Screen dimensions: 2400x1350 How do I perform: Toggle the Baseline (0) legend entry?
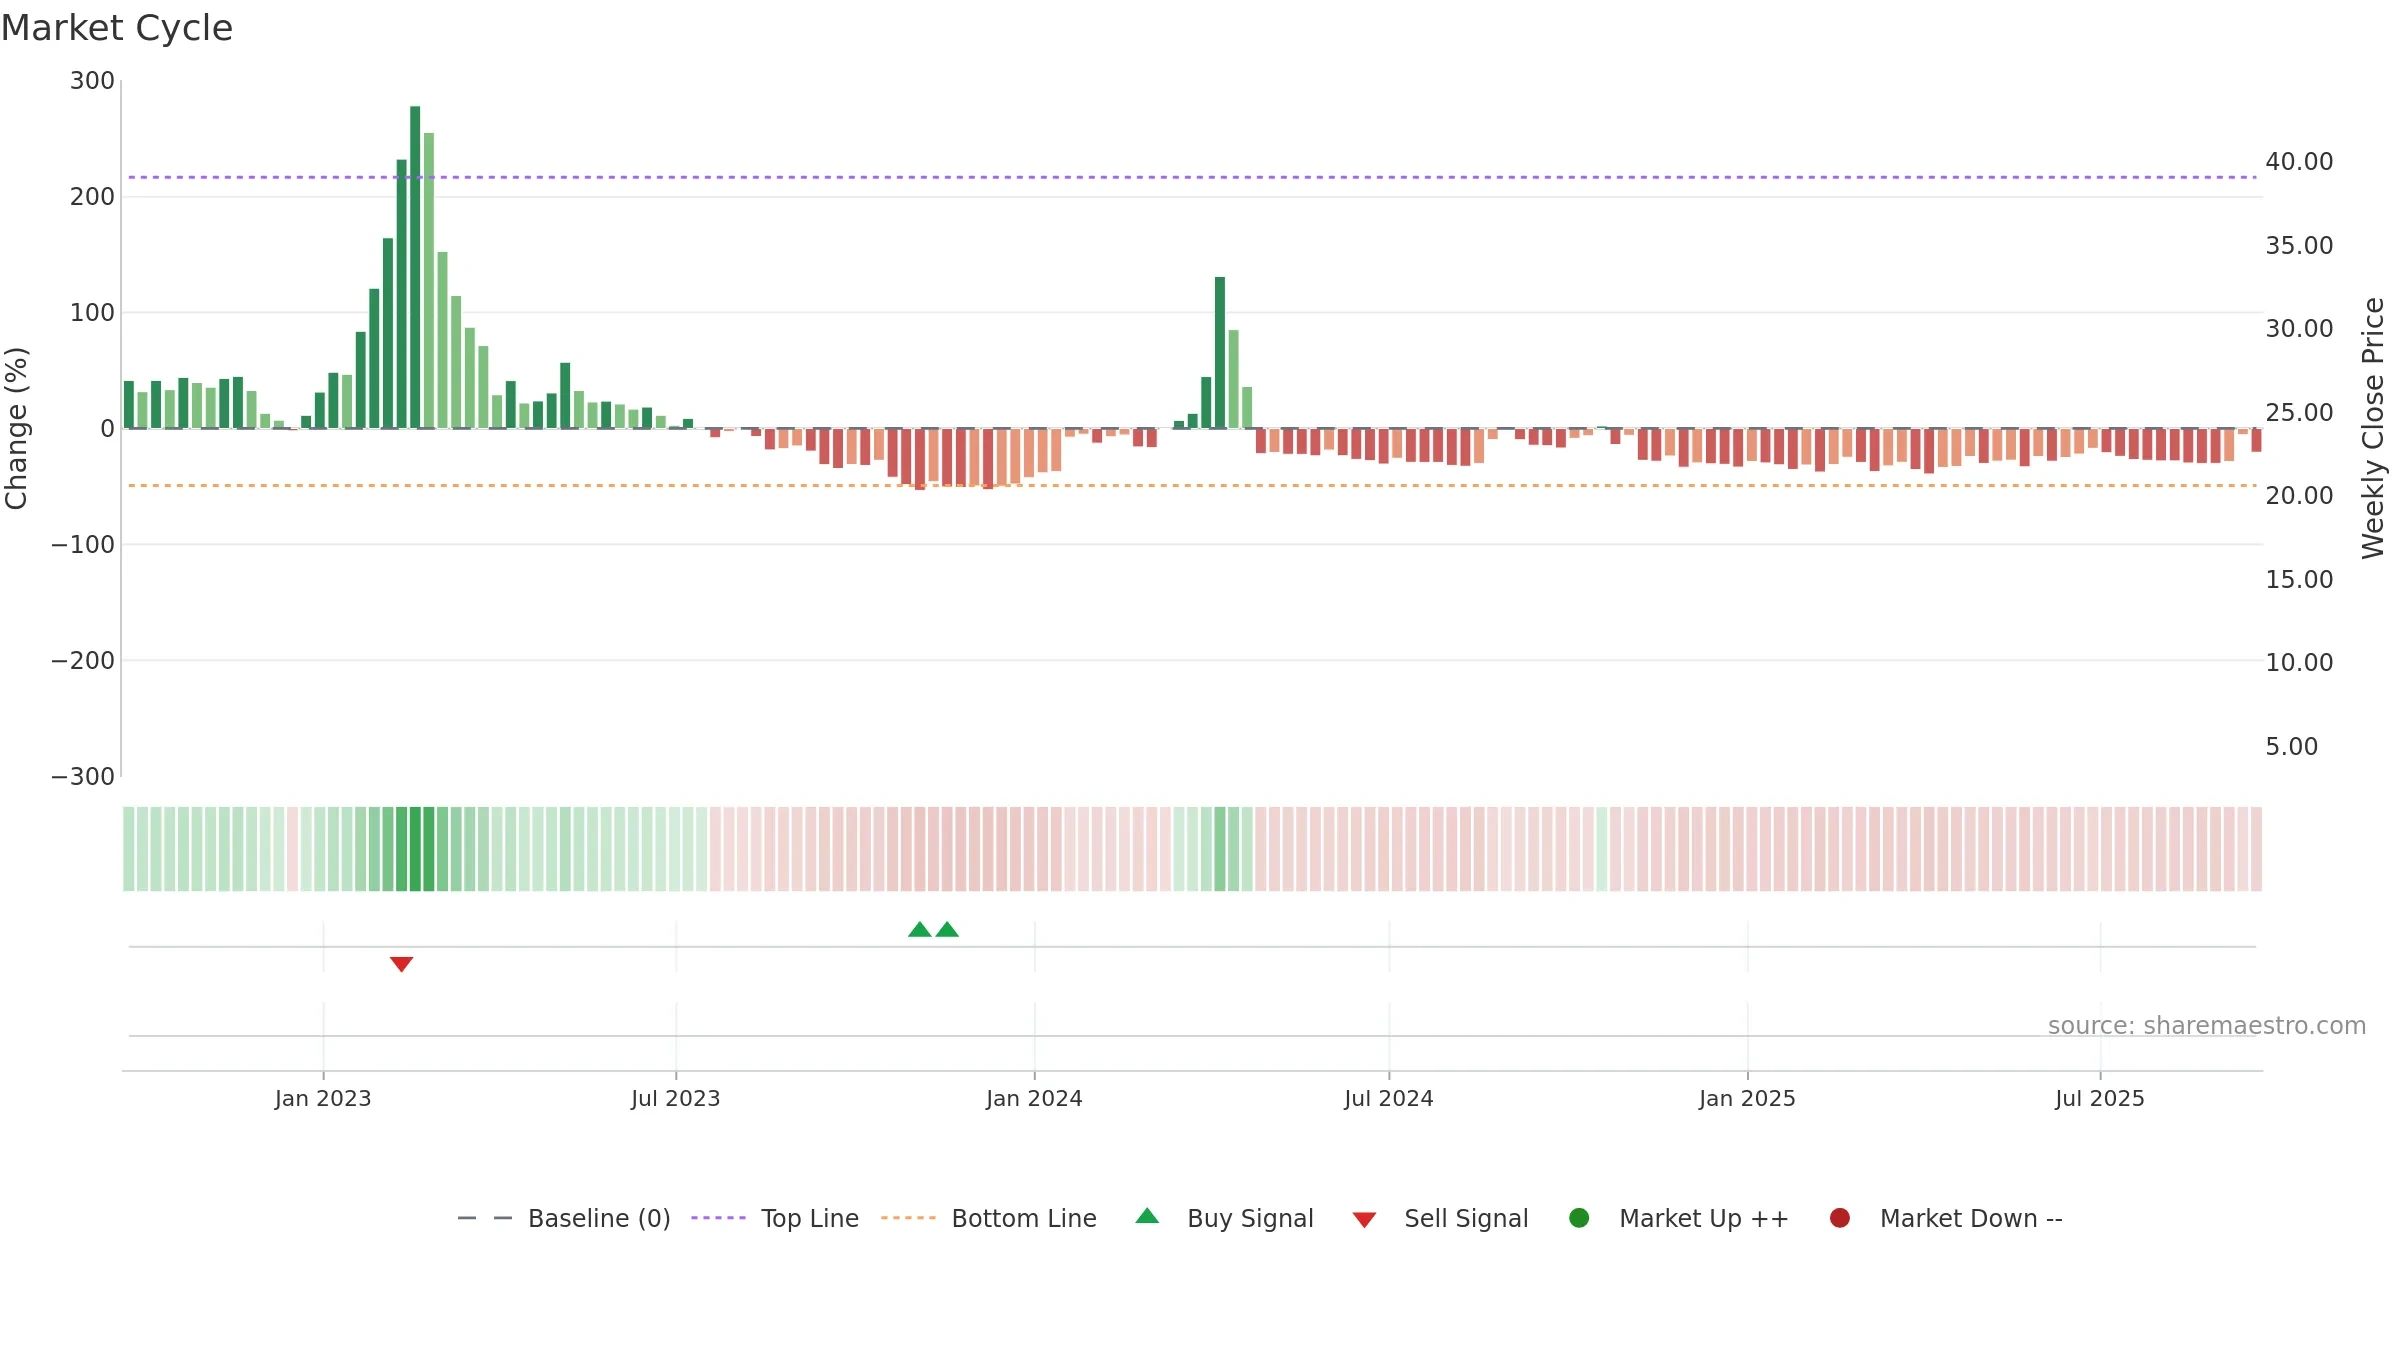[563, 1218]
